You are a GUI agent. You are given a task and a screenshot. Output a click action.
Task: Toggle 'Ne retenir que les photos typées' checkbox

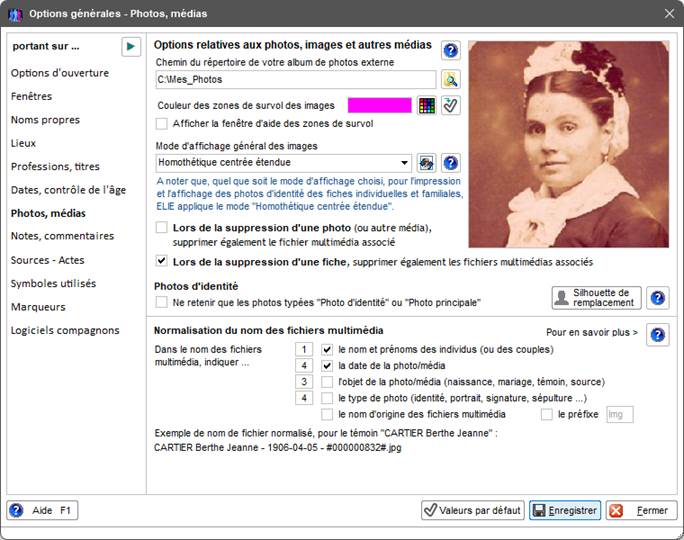(161, 302)
